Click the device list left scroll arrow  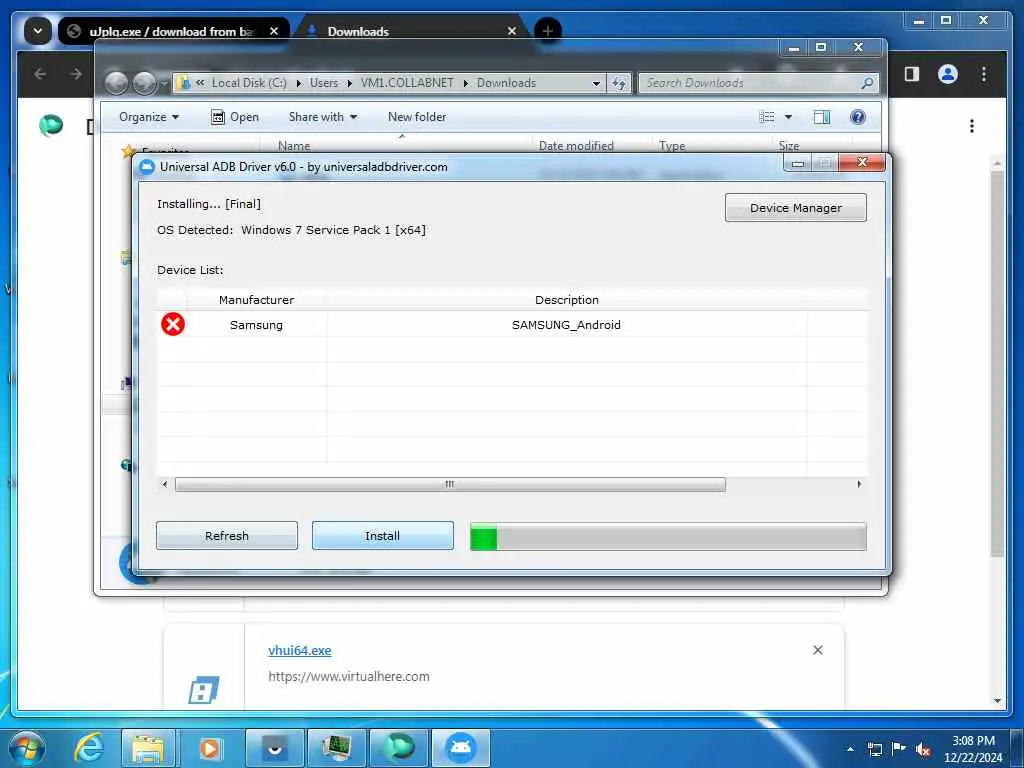(x=165, y=484)
